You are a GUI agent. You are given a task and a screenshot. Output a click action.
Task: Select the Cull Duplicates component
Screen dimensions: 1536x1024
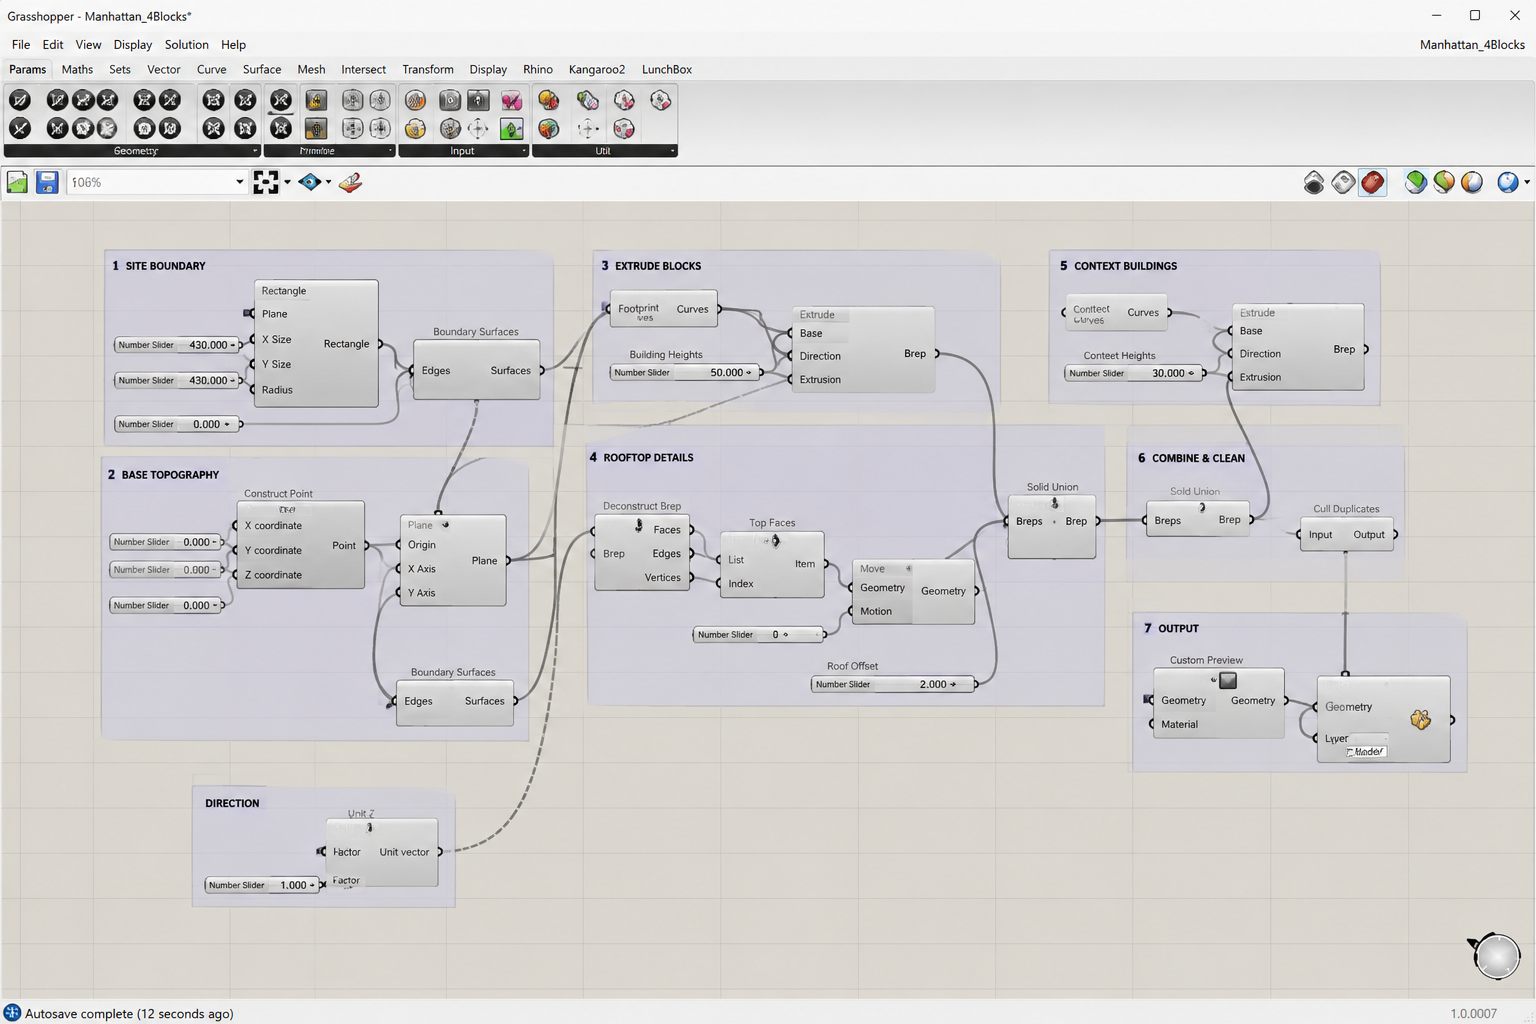[1346, 534]
